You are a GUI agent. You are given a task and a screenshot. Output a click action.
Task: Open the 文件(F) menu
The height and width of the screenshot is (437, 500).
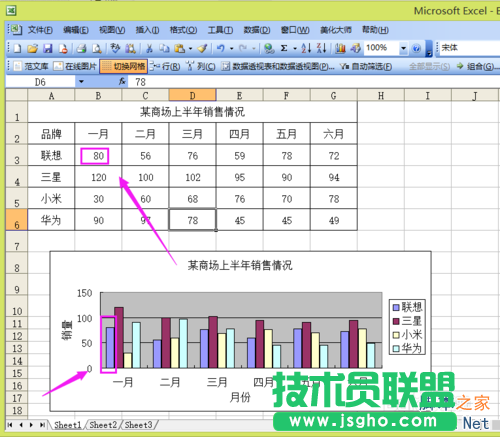(40, 30)
